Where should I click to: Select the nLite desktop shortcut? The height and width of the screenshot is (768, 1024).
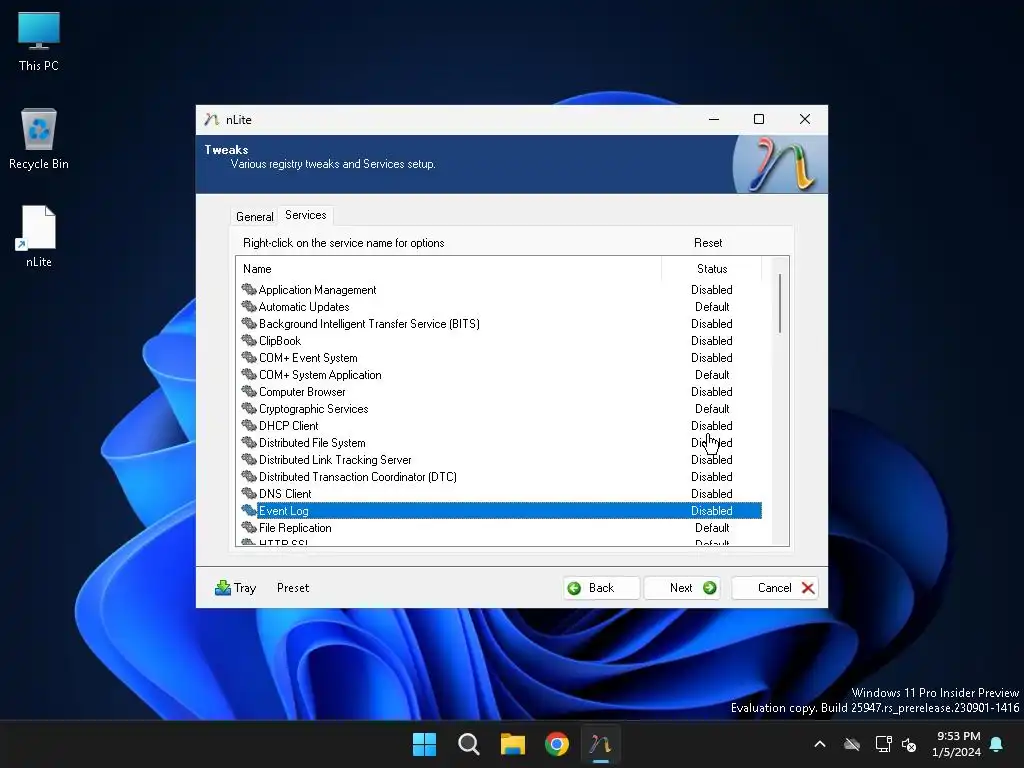point(39,236)
